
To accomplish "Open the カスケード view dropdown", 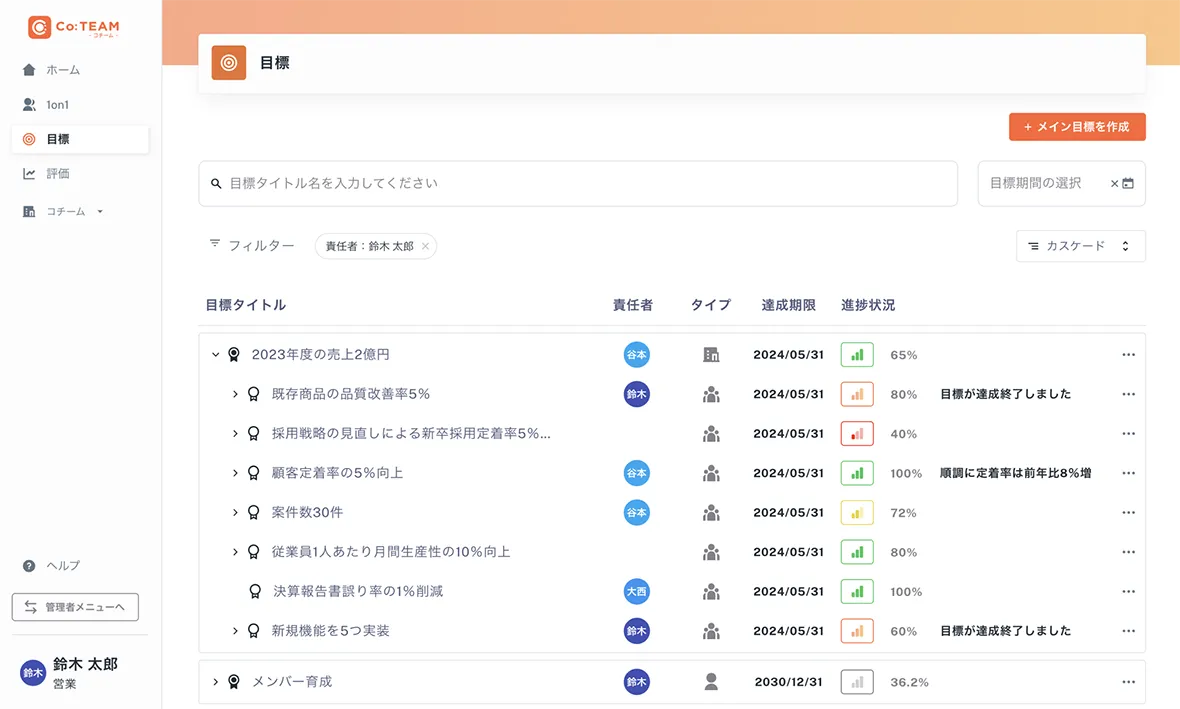I will coord(1080,246).
